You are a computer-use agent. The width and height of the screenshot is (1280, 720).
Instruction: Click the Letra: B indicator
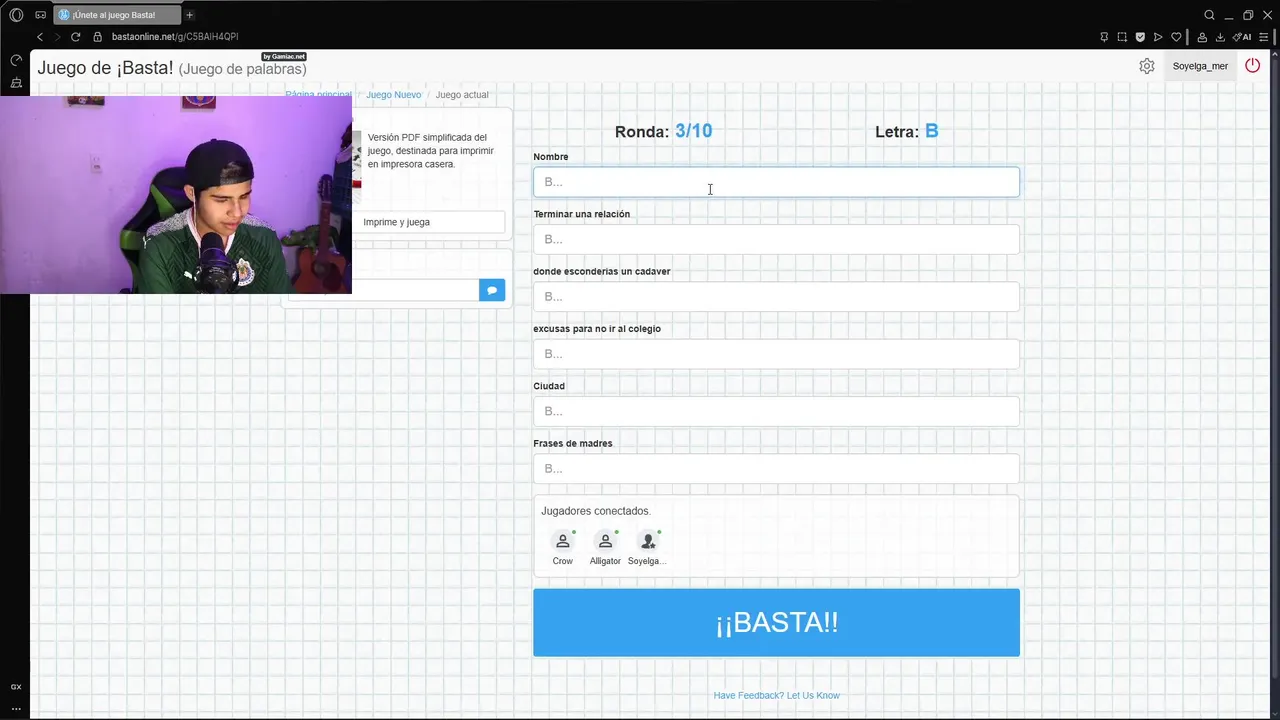click(907, 131)
